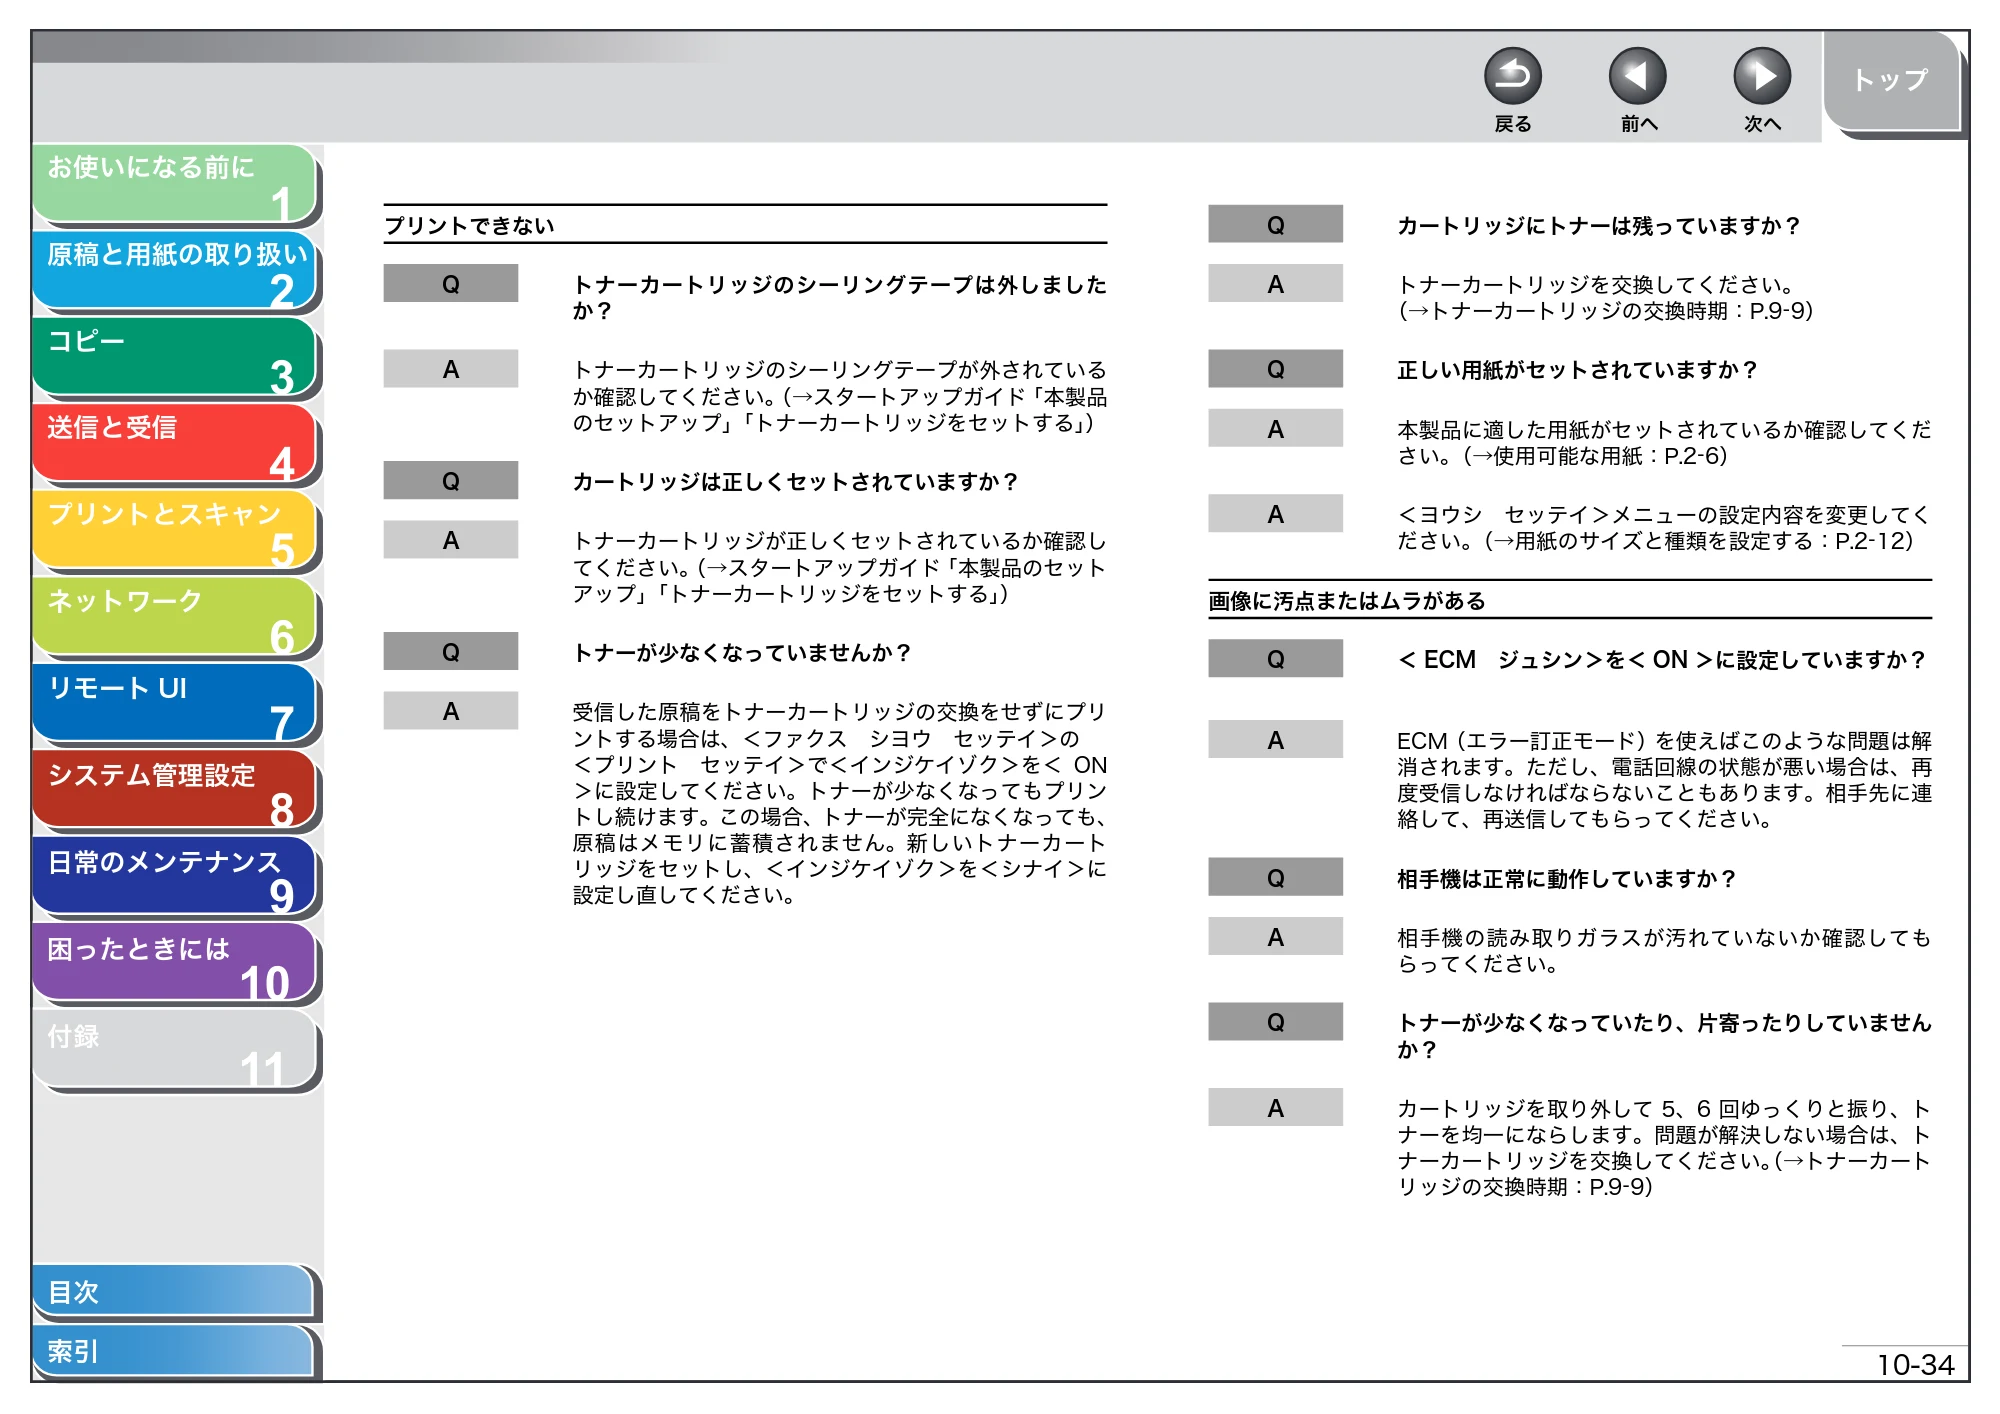
Task: Click question 相手機は正常に動作していますか？
Action: click(1566, 879)
